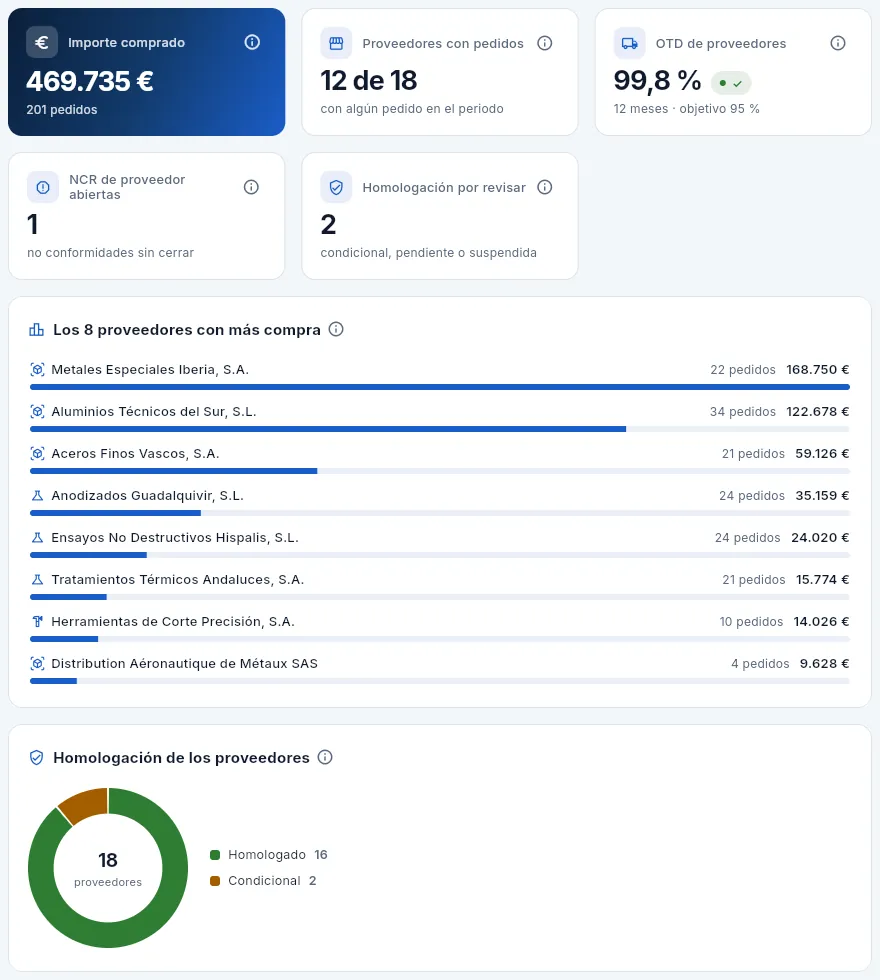Screen dimensions: 880x980
Task: Open info icon for Homologación por revisar
Action: [545, 187]
